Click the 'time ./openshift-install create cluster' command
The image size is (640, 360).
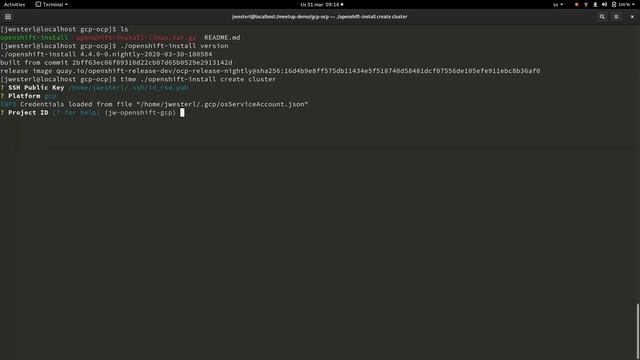tap(198, 79)
